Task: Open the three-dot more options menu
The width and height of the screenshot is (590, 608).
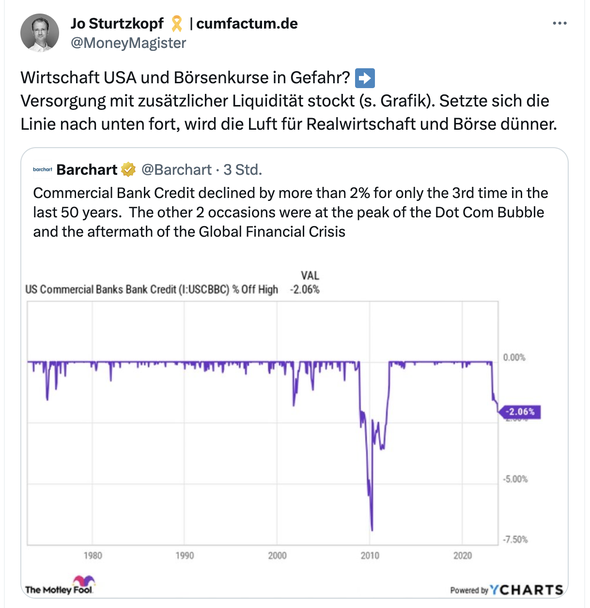Action: (x=559, y=24)
